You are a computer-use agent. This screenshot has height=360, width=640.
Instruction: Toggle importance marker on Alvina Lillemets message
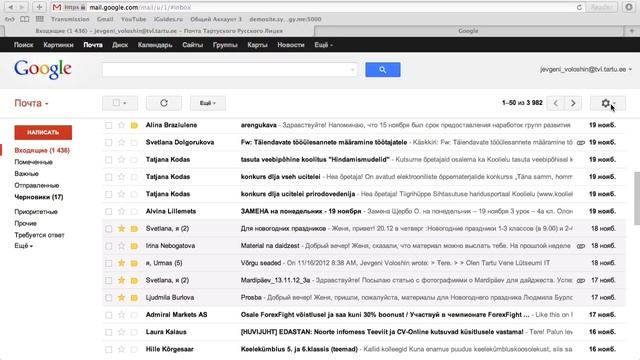coord(134,211)
